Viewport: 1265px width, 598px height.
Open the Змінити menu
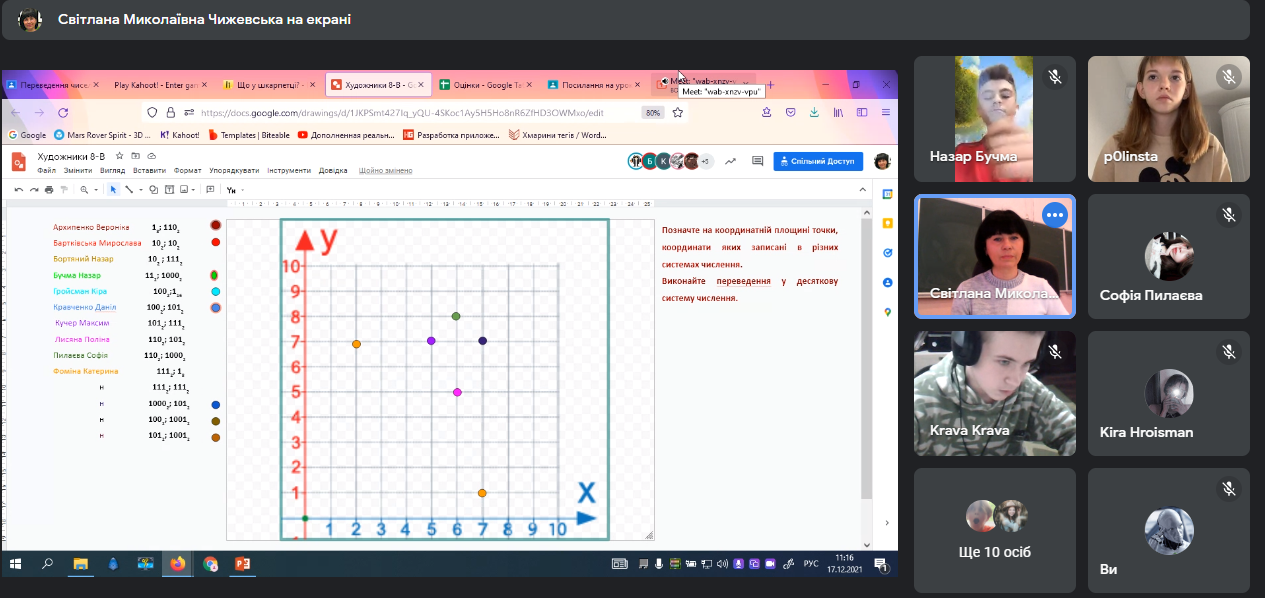pos(78,170)
